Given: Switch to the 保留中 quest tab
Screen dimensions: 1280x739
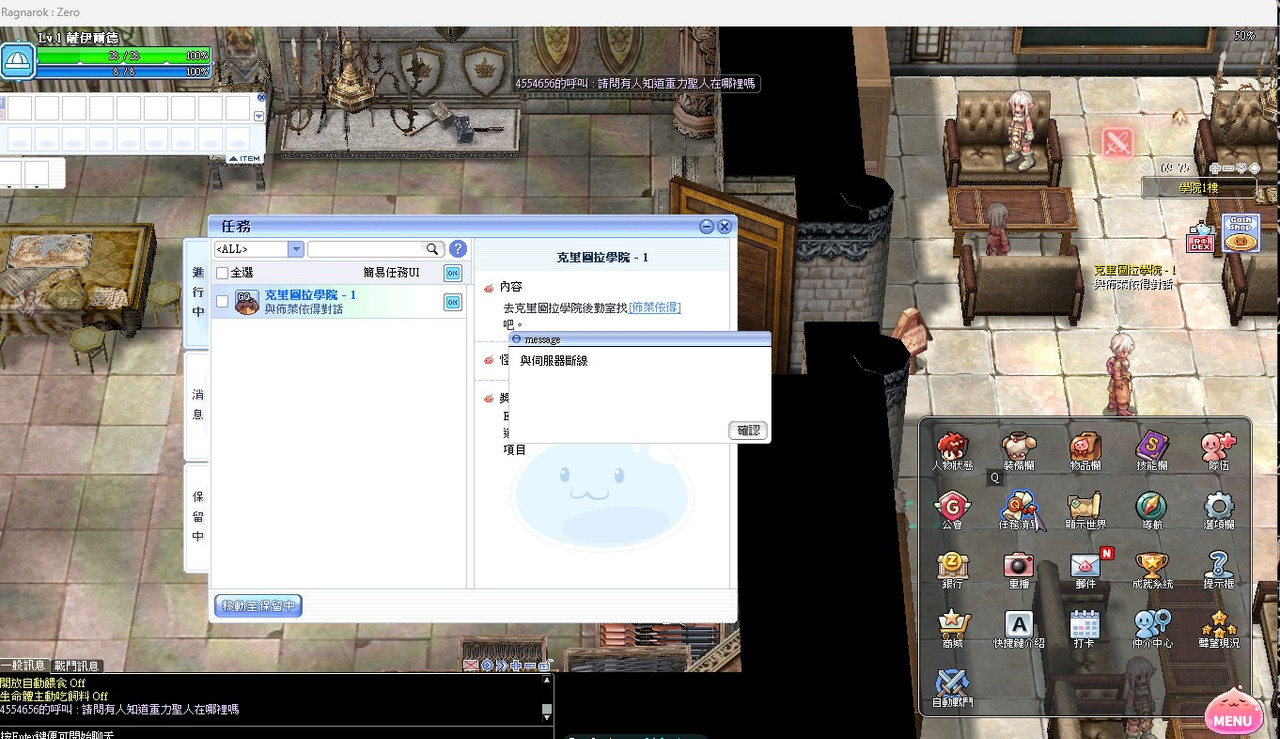Looking at the screenshot, I should tap(198, 515).
